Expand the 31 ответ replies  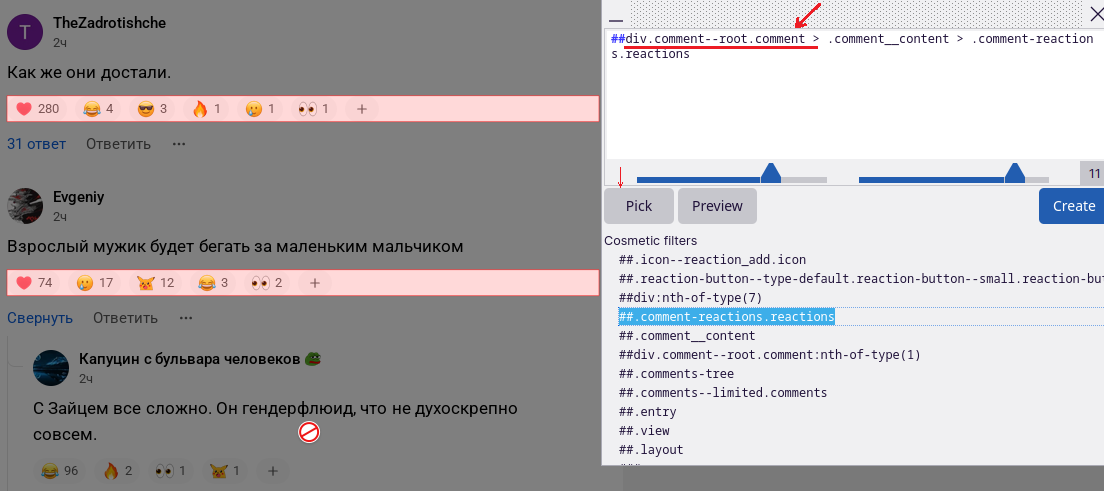[37, 144]
